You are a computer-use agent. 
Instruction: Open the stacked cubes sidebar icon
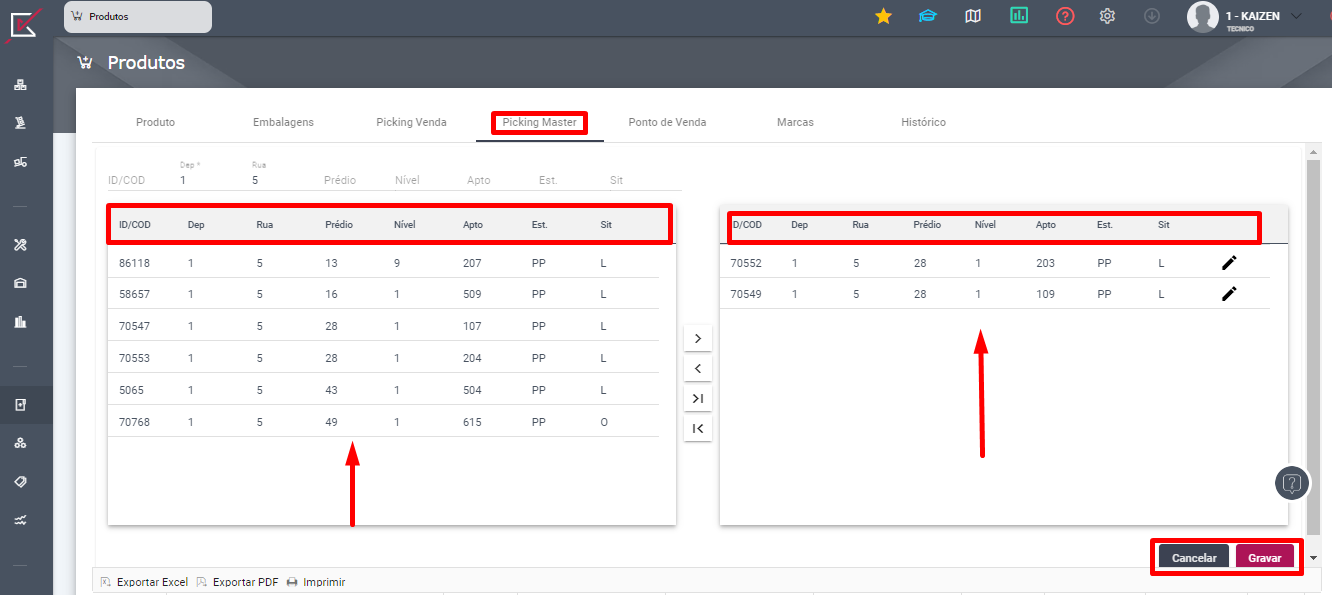coord(20,443)
